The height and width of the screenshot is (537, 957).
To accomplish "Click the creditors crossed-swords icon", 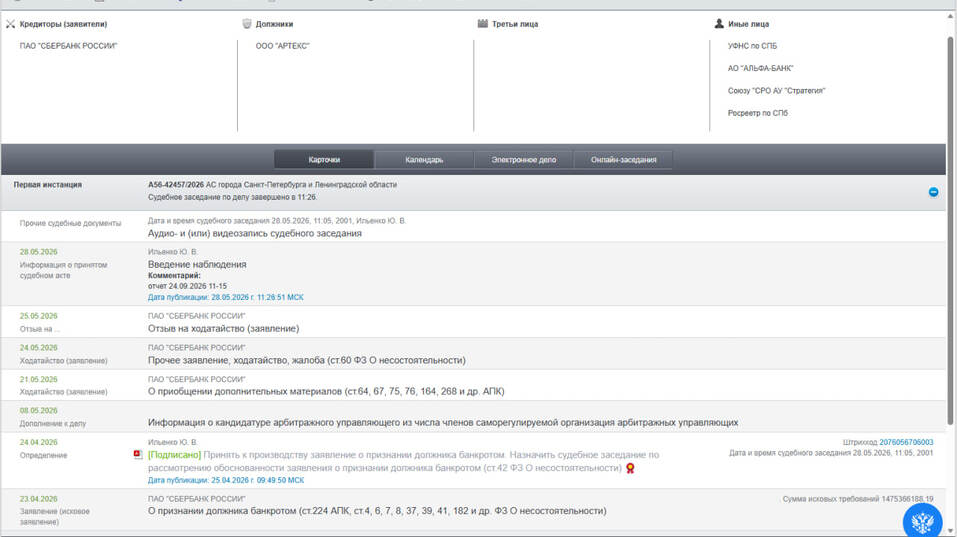I will [10, 24].
